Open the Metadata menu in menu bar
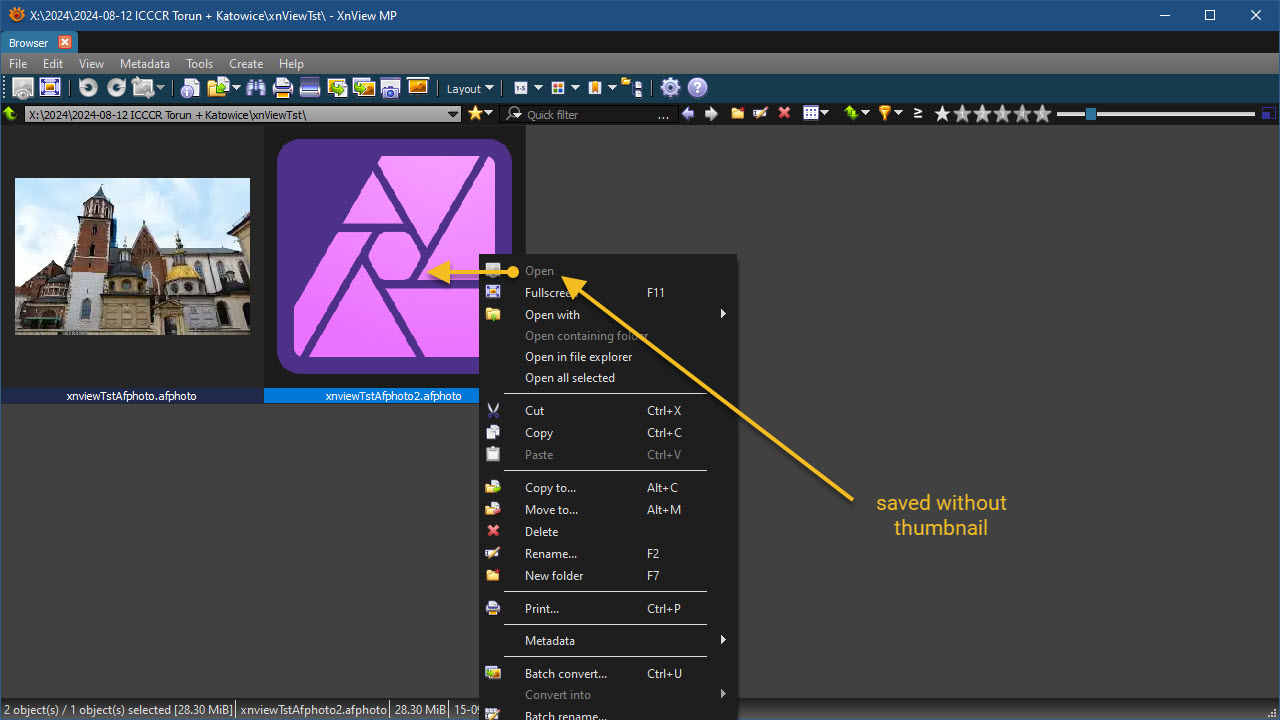The width and height of the screenshot is (1280, 720). 145,63
